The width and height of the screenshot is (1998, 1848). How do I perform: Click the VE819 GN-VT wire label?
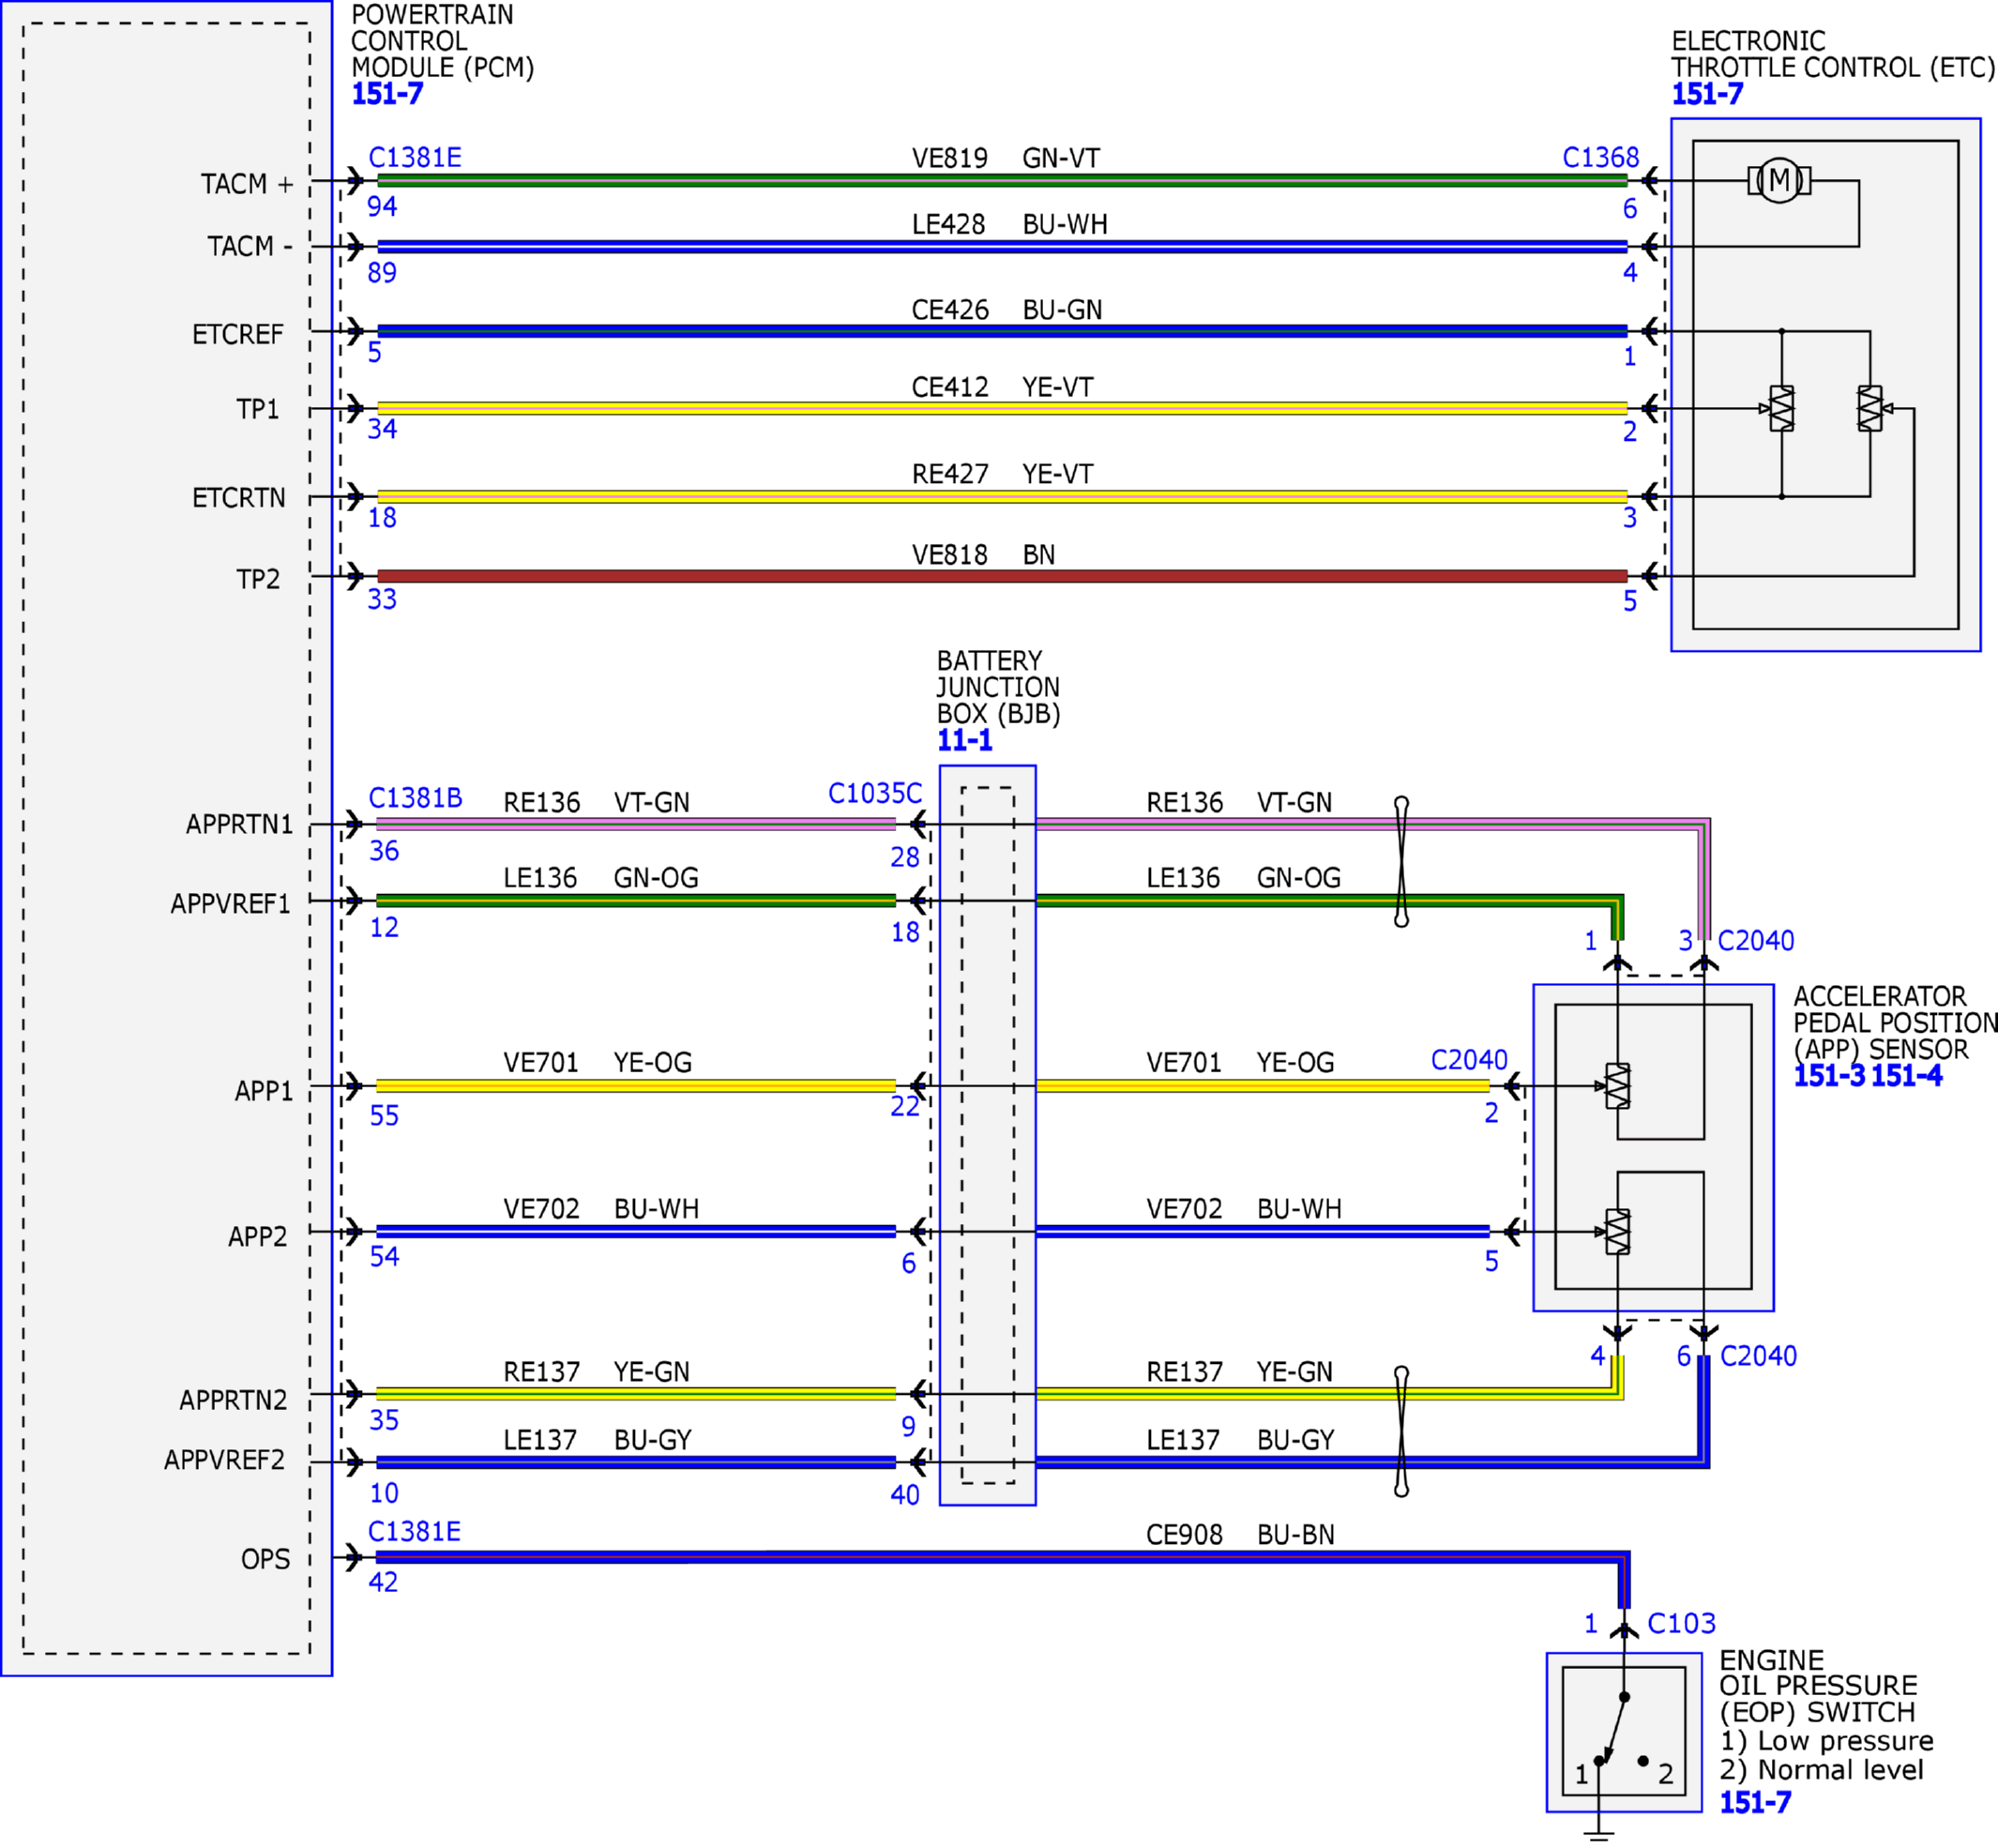[x=1005, y=158]
